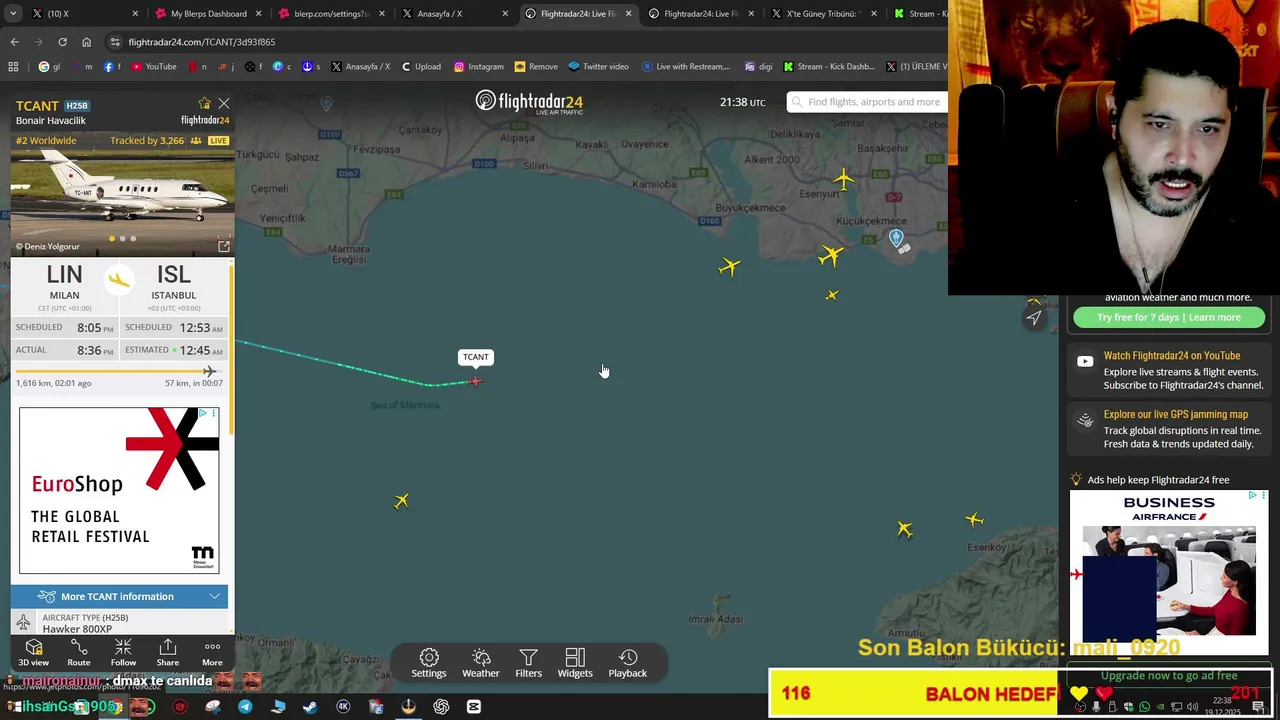Click the 21:38 UTC clock display

click(742, 102)
